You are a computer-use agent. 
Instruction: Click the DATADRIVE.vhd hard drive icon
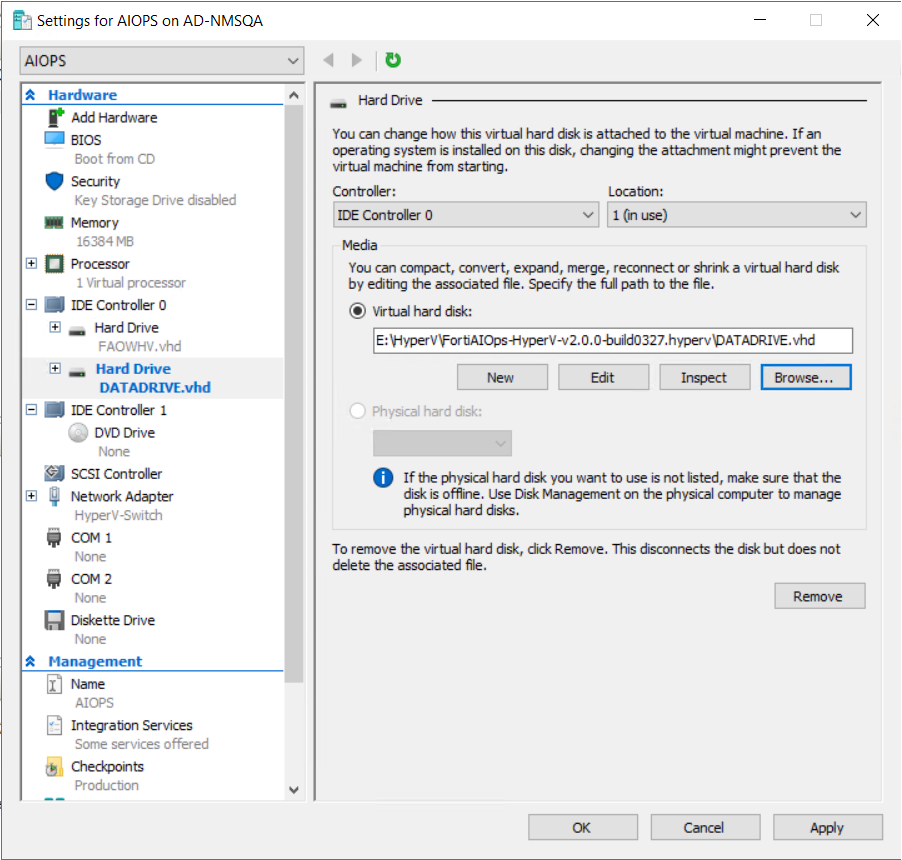pos(77,372)
